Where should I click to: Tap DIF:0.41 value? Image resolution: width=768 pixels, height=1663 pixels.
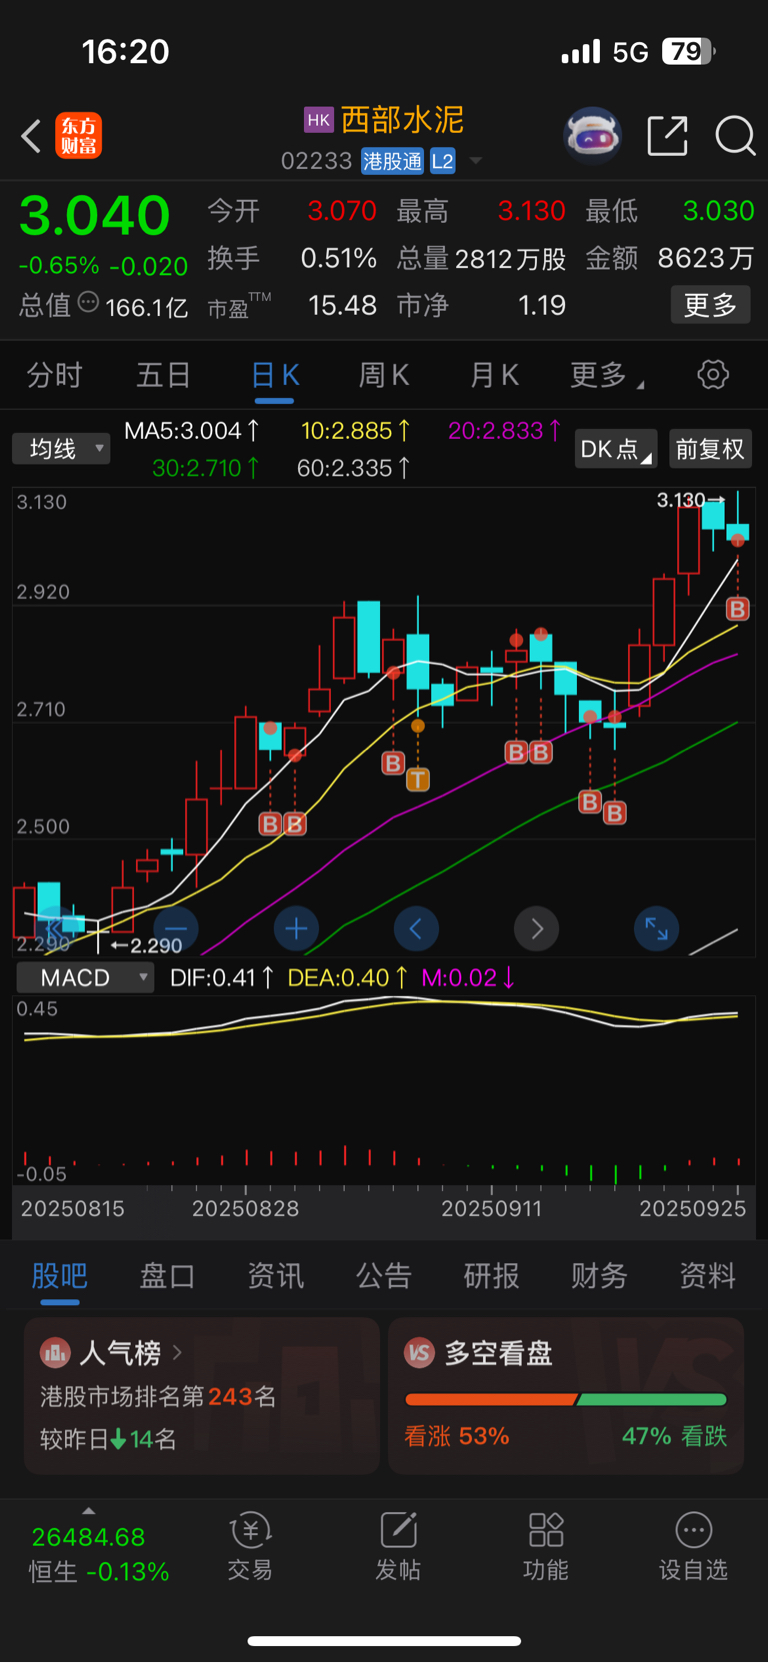[x=222, y=978]
